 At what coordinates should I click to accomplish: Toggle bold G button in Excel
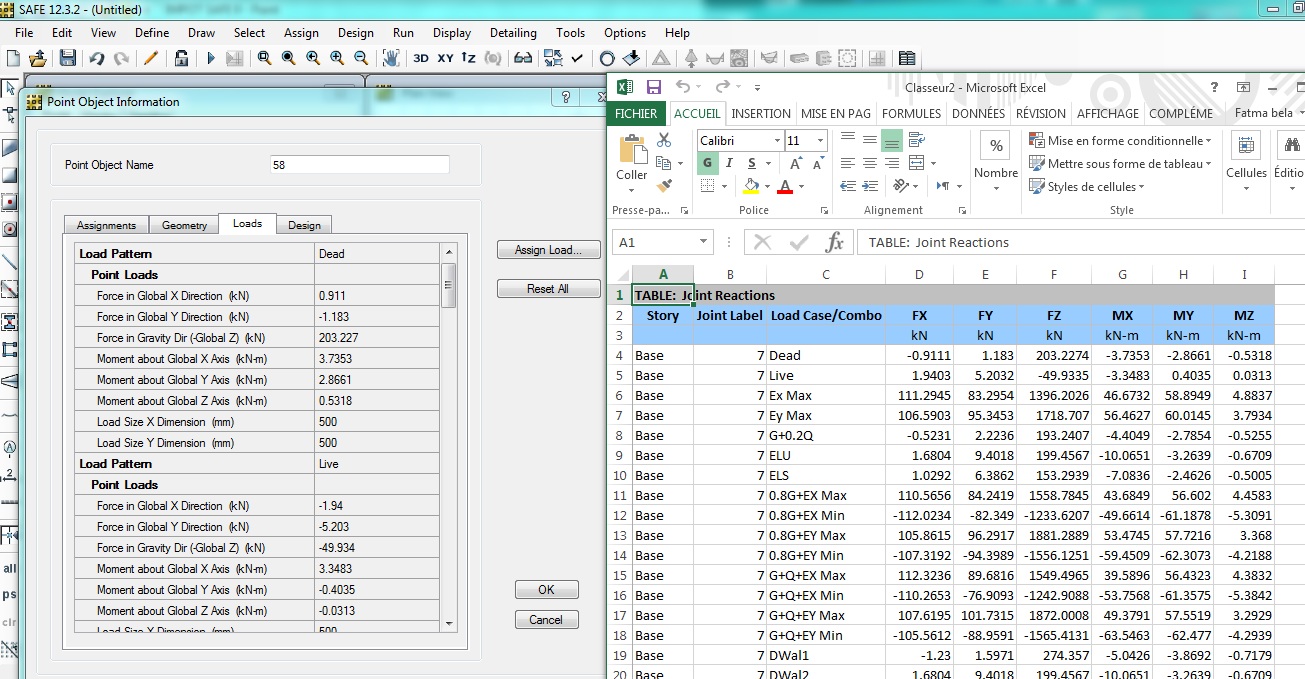tap(707, 163)
